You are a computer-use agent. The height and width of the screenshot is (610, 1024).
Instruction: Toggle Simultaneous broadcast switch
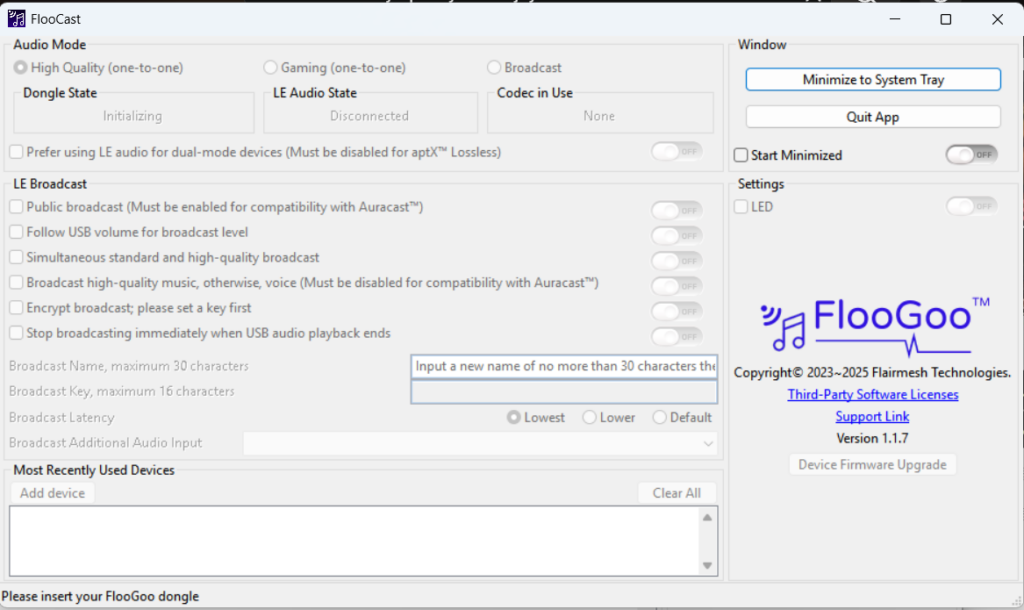[x=677, y=261]
